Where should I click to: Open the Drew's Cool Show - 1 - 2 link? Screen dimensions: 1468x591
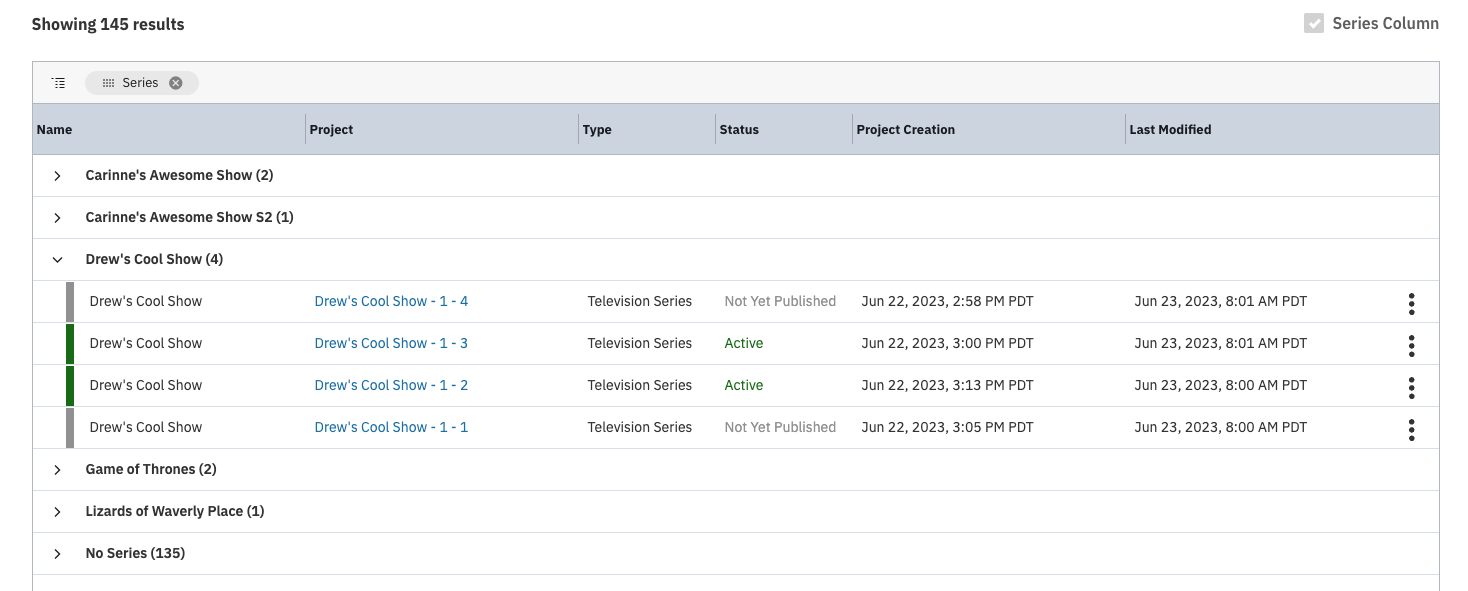click(x=391, y=385)
